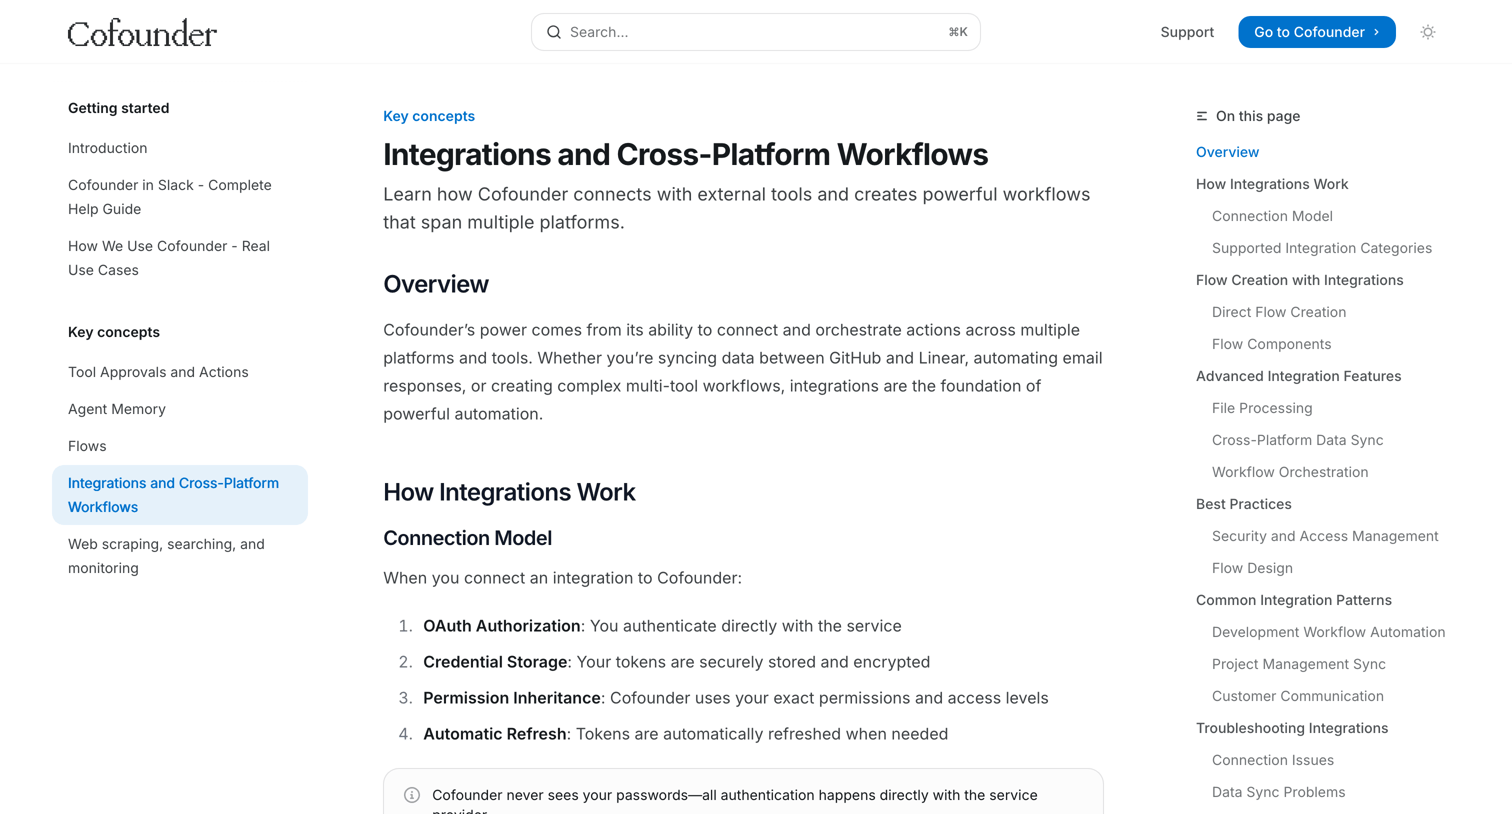Jump to Common Integration Patterns
The image size is (1512, 814).
(x=1294, y=600)
